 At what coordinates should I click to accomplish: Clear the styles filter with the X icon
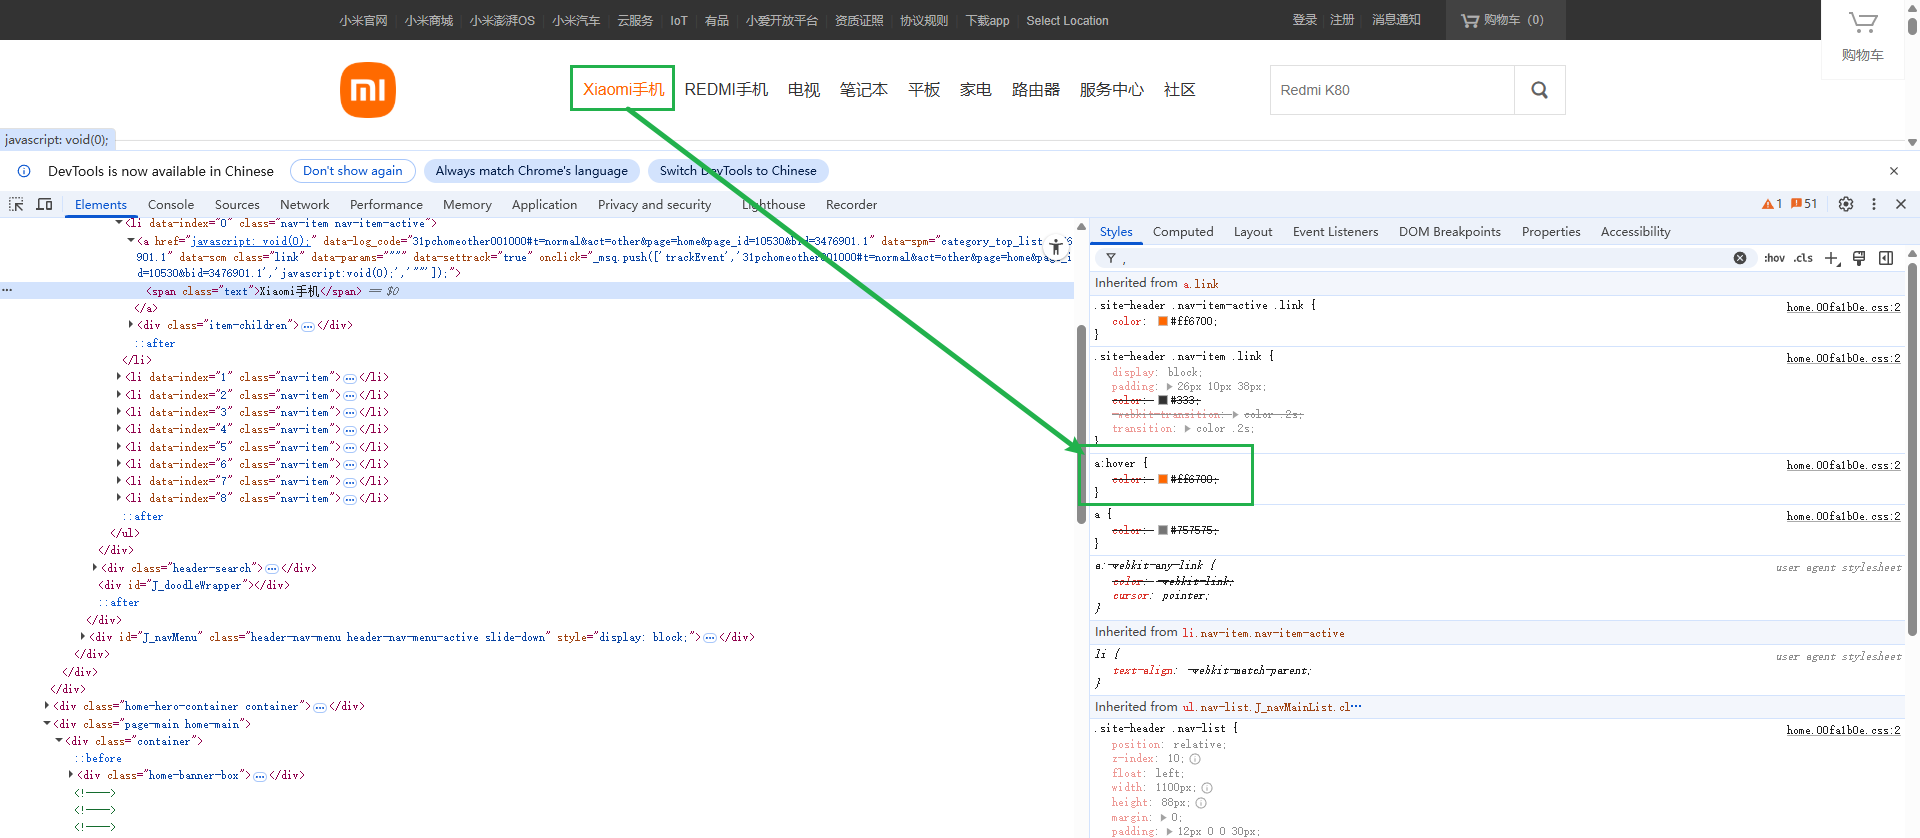[x=1740, y=258]
